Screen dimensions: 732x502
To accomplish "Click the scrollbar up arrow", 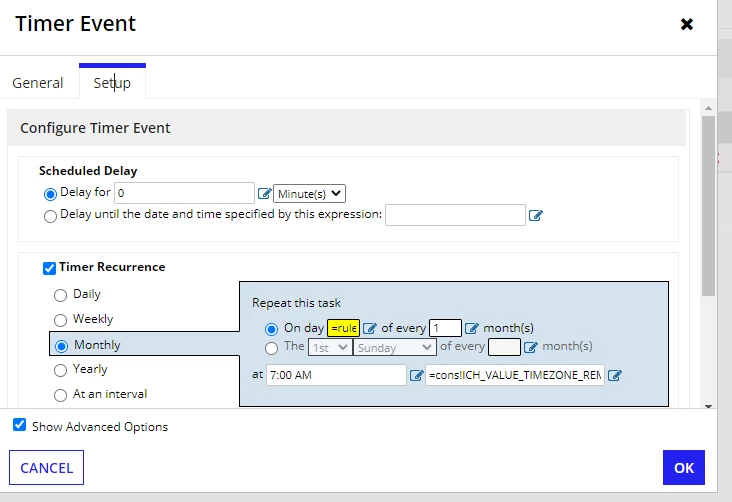I will (x=708, y=107).
